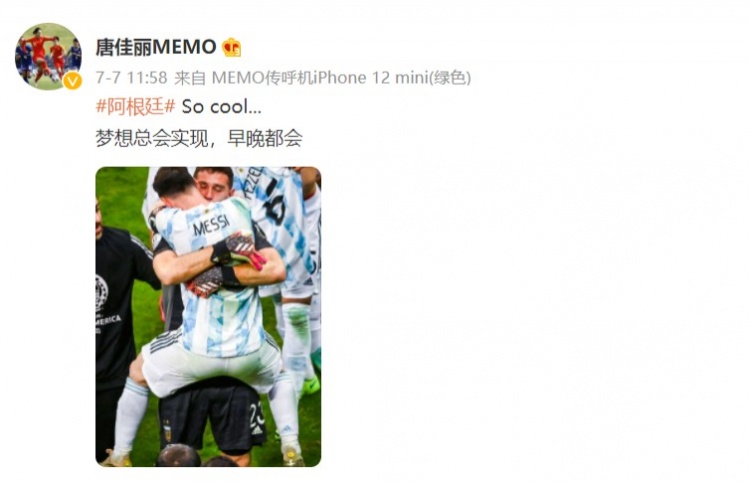The width and height of the screenshot is (750, 484).
Task: Click the crown membership icon beside username
Action: (x=232, y=47)
